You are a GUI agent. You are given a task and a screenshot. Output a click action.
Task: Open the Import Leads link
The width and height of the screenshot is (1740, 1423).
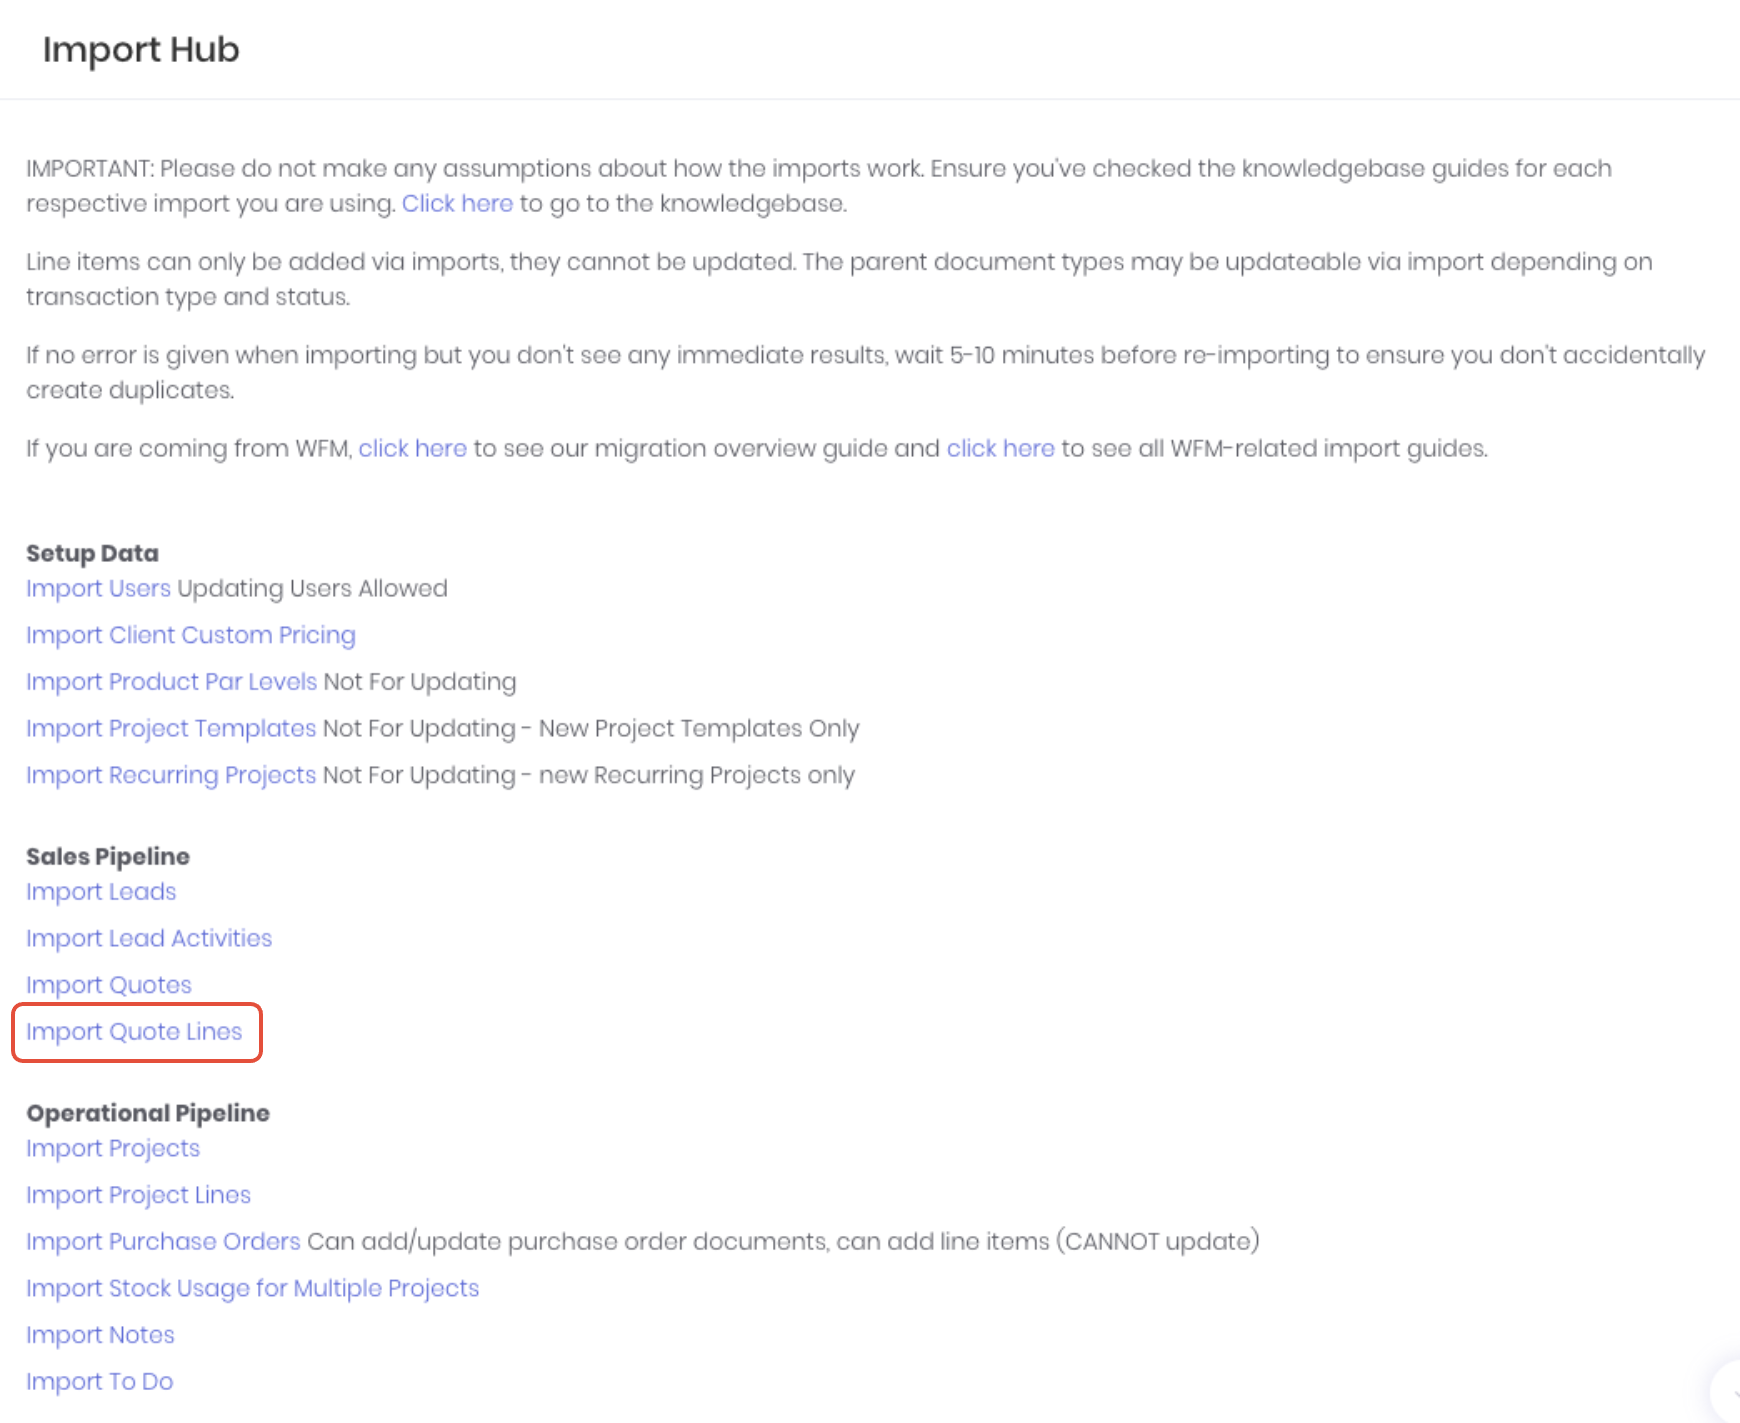coord(101,891)
